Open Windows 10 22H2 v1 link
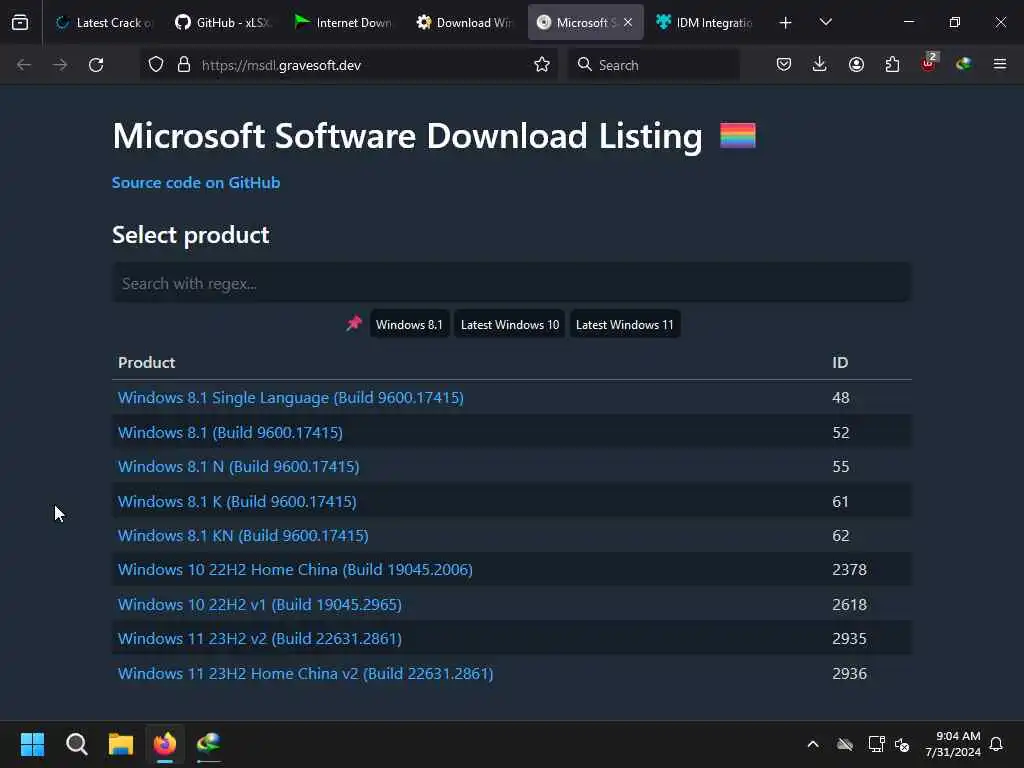The image size is (1024, 768). (x=259, y=605)
